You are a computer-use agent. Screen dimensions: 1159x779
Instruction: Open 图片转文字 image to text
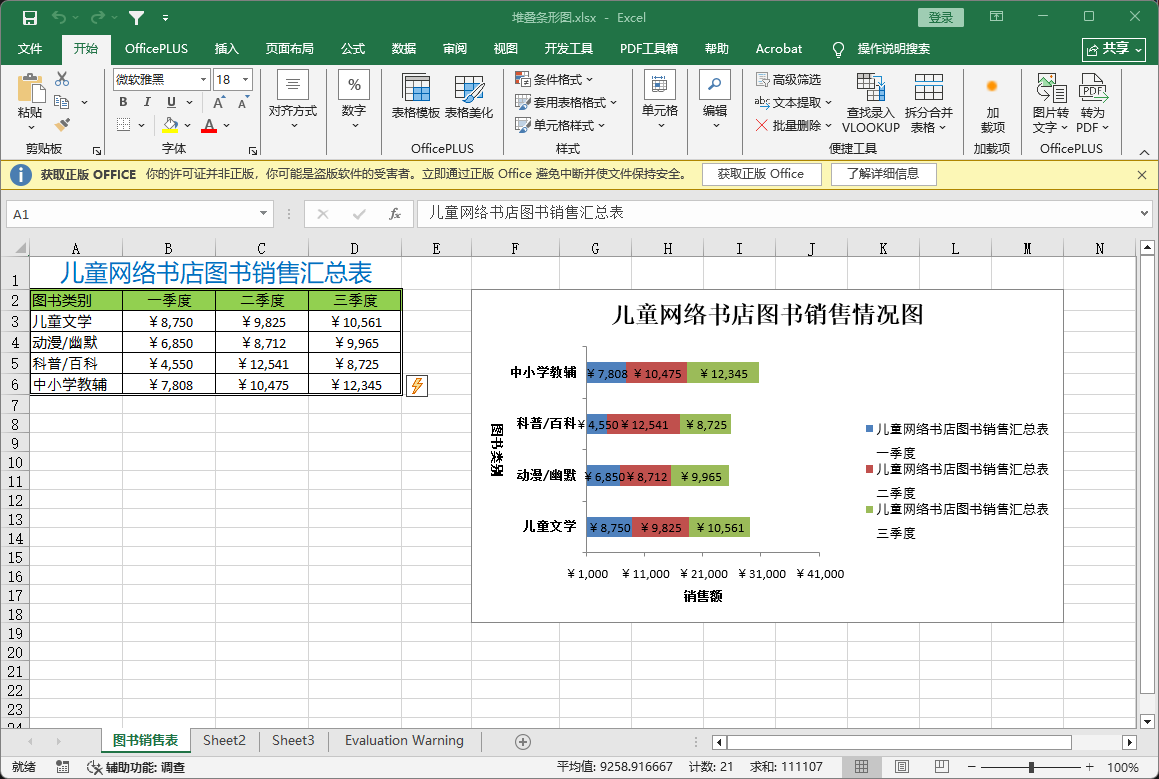(x=1051, y=103)
